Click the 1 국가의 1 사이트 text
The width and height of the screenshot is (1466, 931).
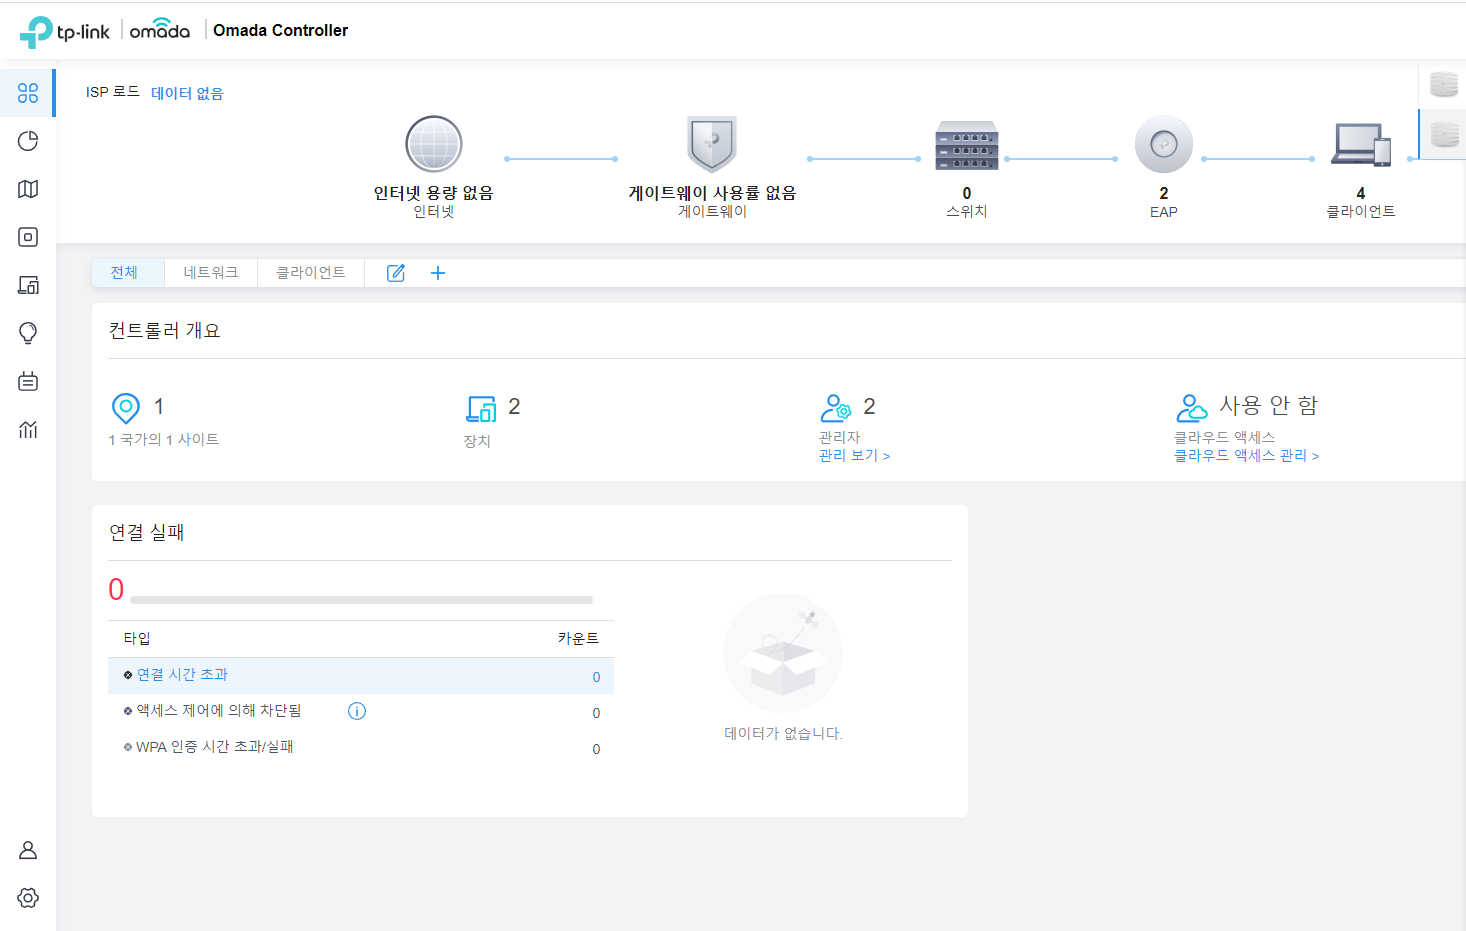164,439
